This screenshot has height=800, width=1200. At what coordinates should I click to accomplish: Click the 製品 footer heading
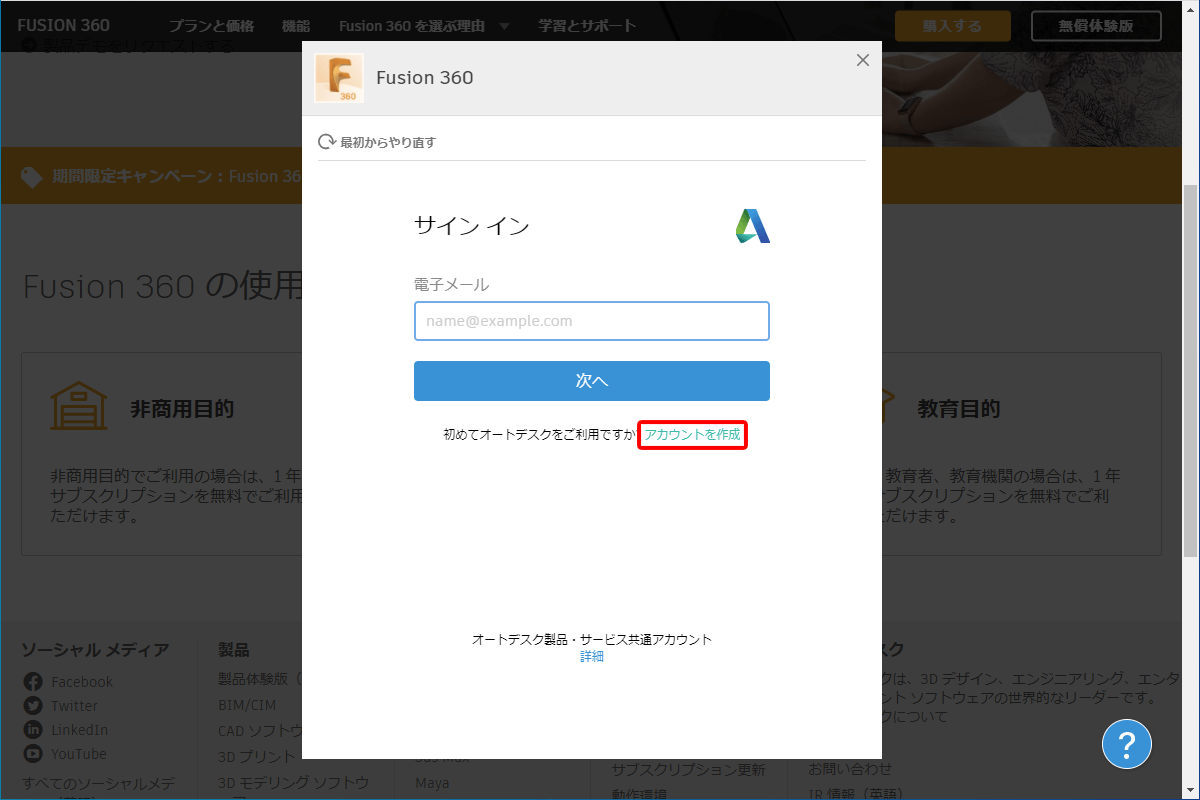tap(233, 650)
